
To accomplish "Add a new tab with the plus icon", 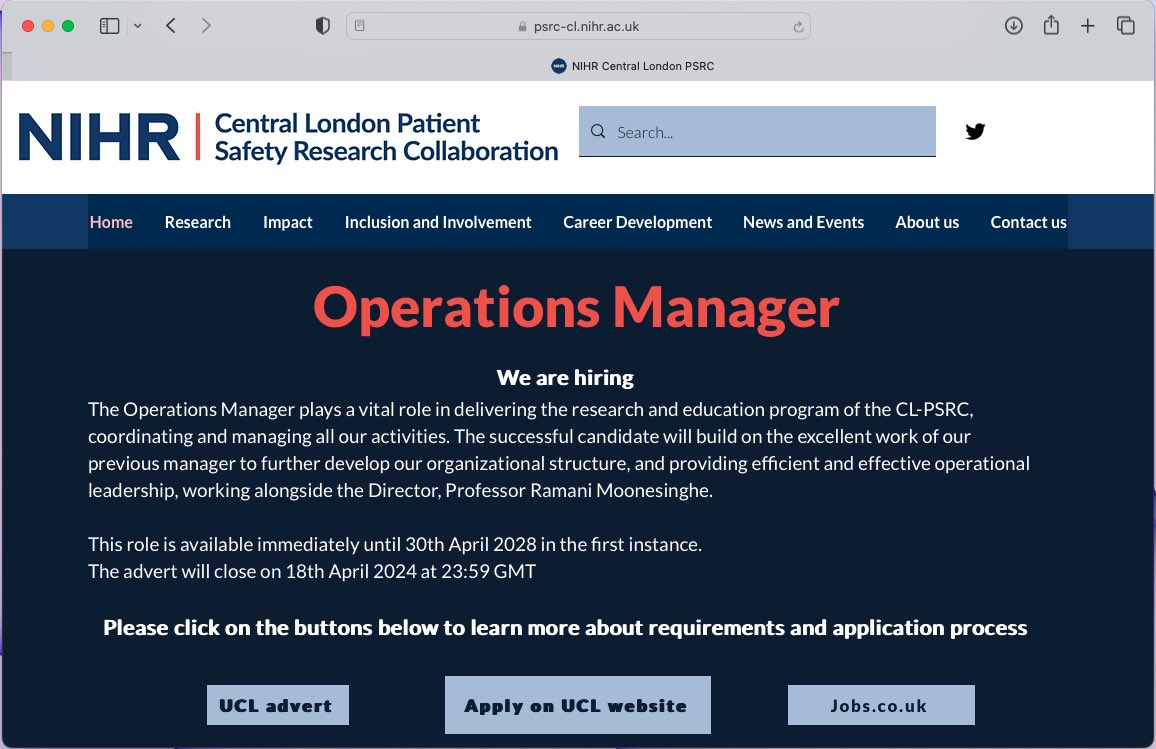I will 1087,26.
